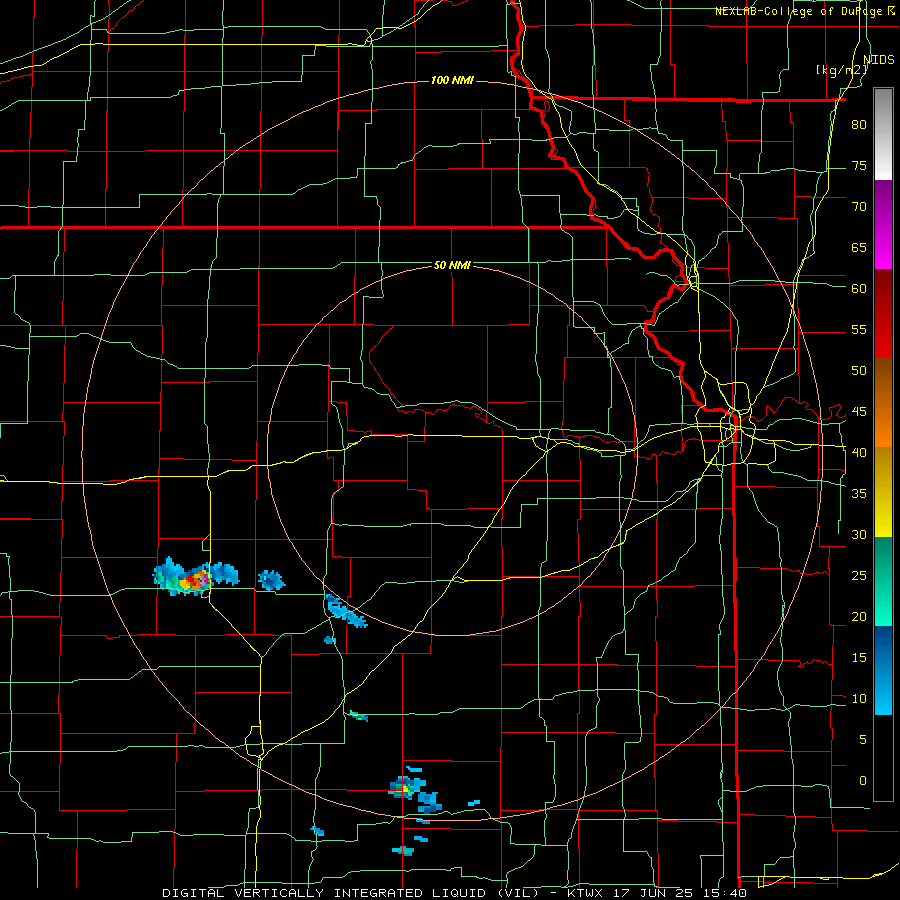The height and width of the screenshot is (900, 900).
Task: Click the legend value 20
Action: [x=859, y=616]
